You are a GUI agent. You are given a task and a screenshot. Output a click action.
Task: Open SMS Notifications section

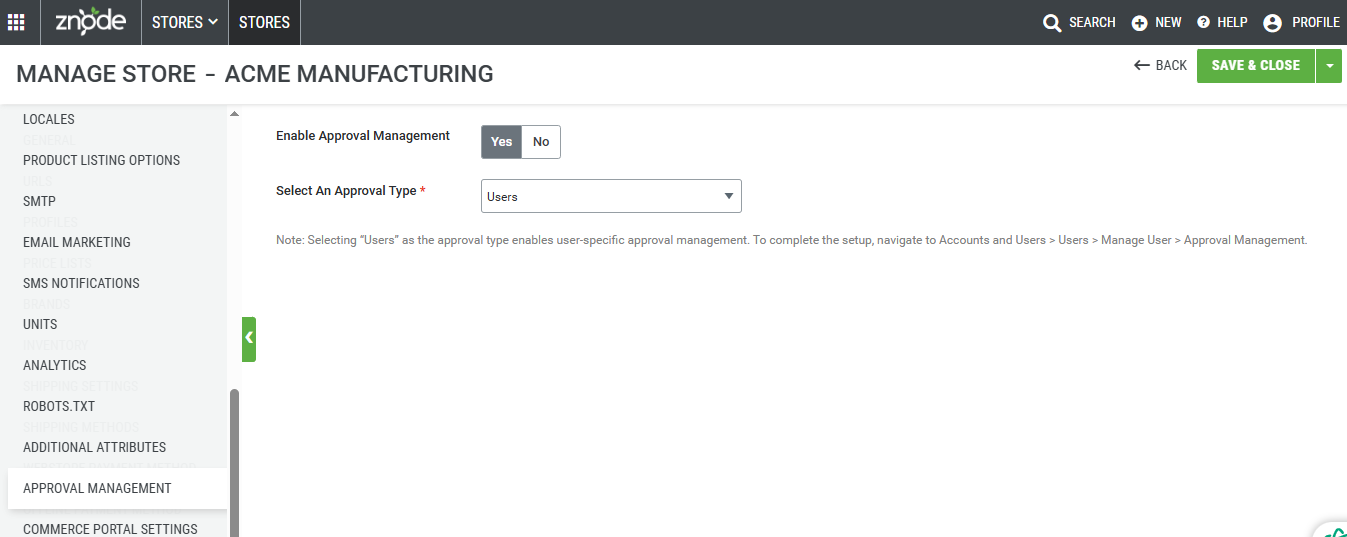pos(81,283)
